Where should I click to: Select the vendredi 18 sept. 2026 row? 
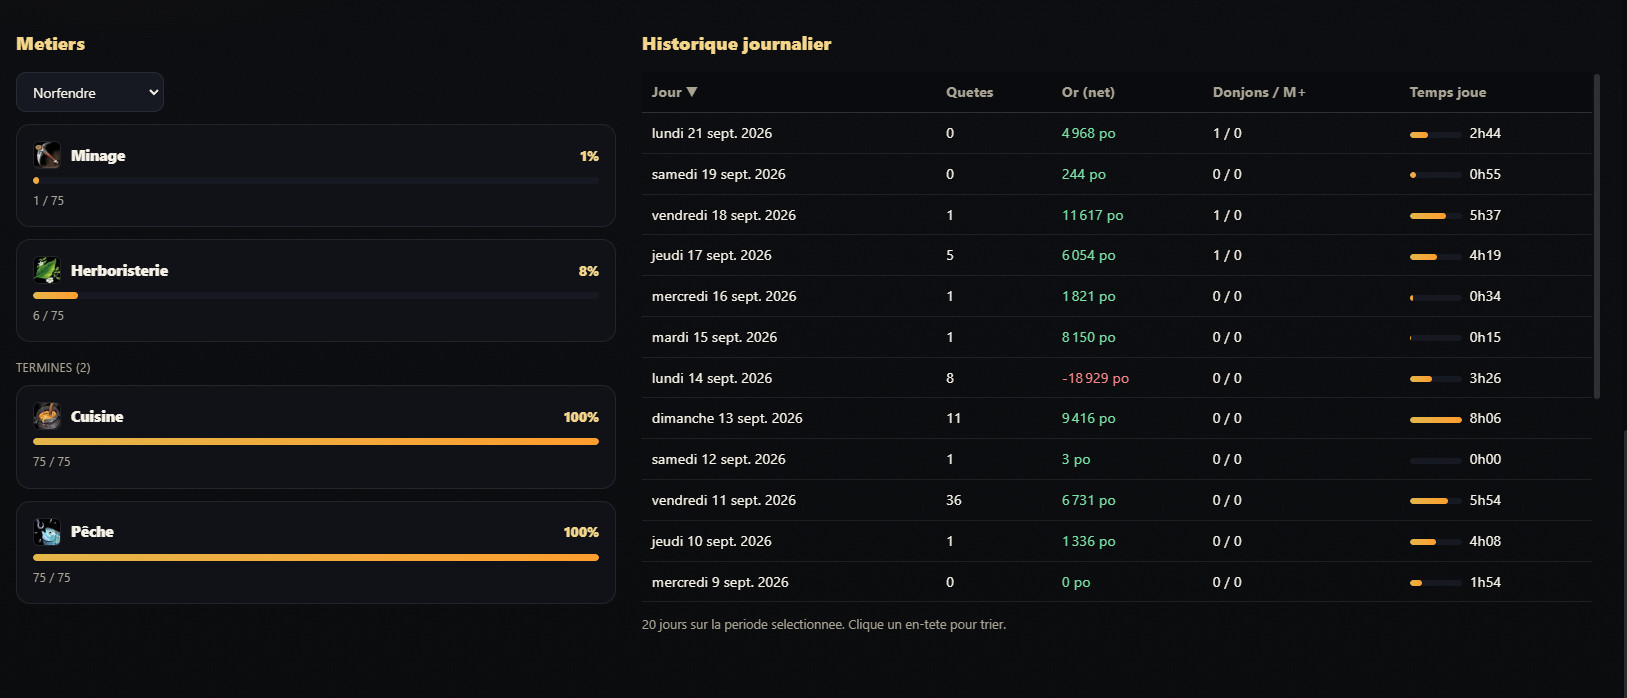[x=1116, y=215]
